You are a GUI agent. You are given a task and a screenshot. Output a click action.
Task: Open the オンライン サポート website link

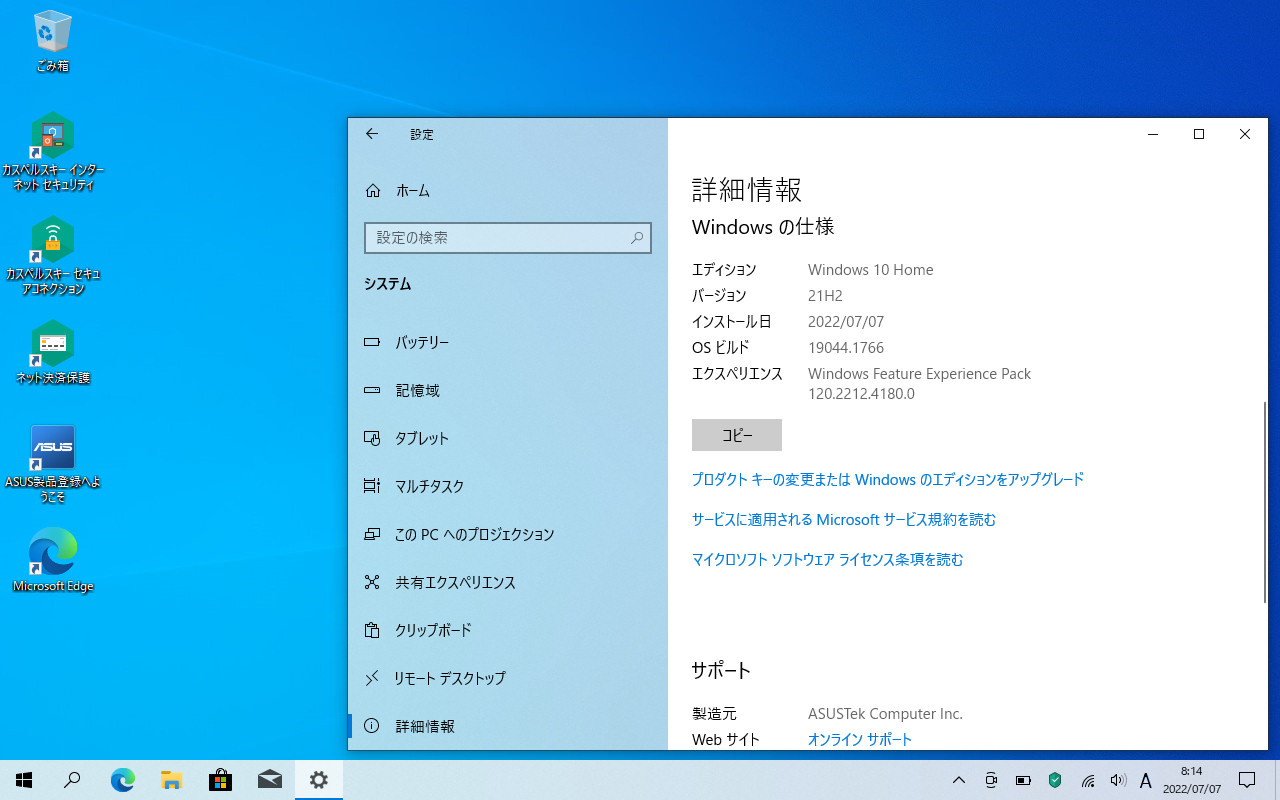point(860,739)
